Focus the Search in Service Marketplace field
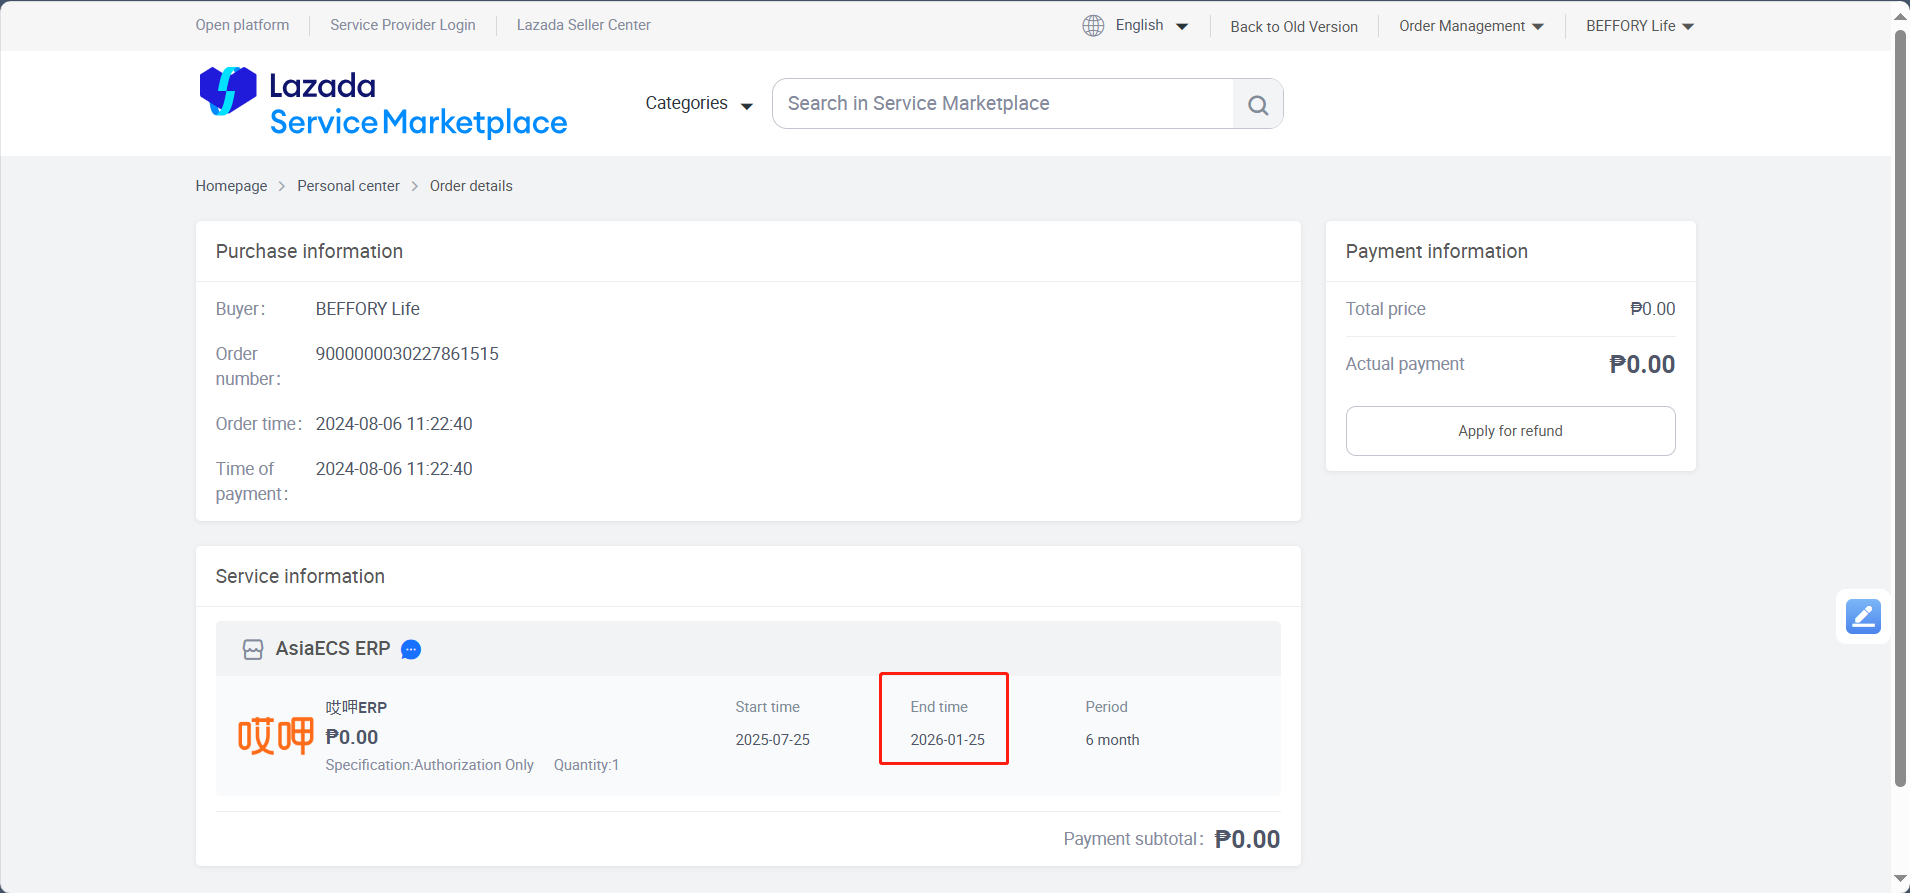The height and width of the screenshot is (893, 1910). click(1003, 104)
